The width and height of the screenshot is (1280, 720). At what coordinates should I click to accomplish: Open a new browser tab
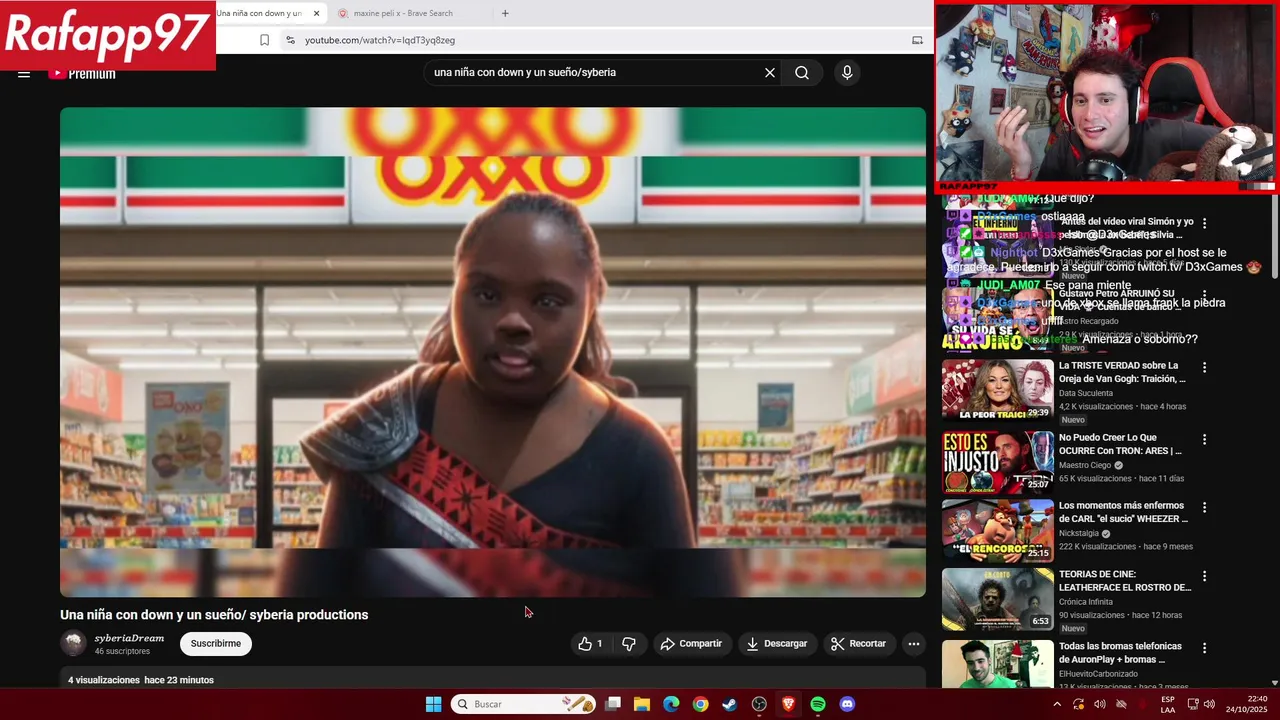(505, 13)
